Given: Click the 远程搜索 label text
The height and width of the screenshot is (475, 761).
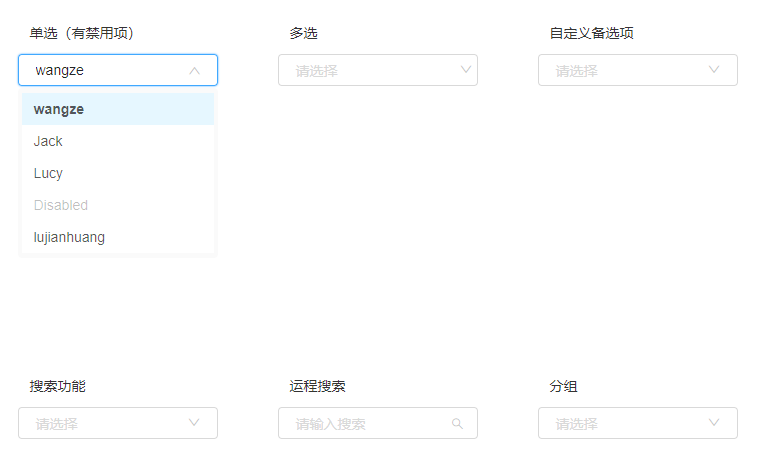Looking at the screenshot, I should (317, 386).
